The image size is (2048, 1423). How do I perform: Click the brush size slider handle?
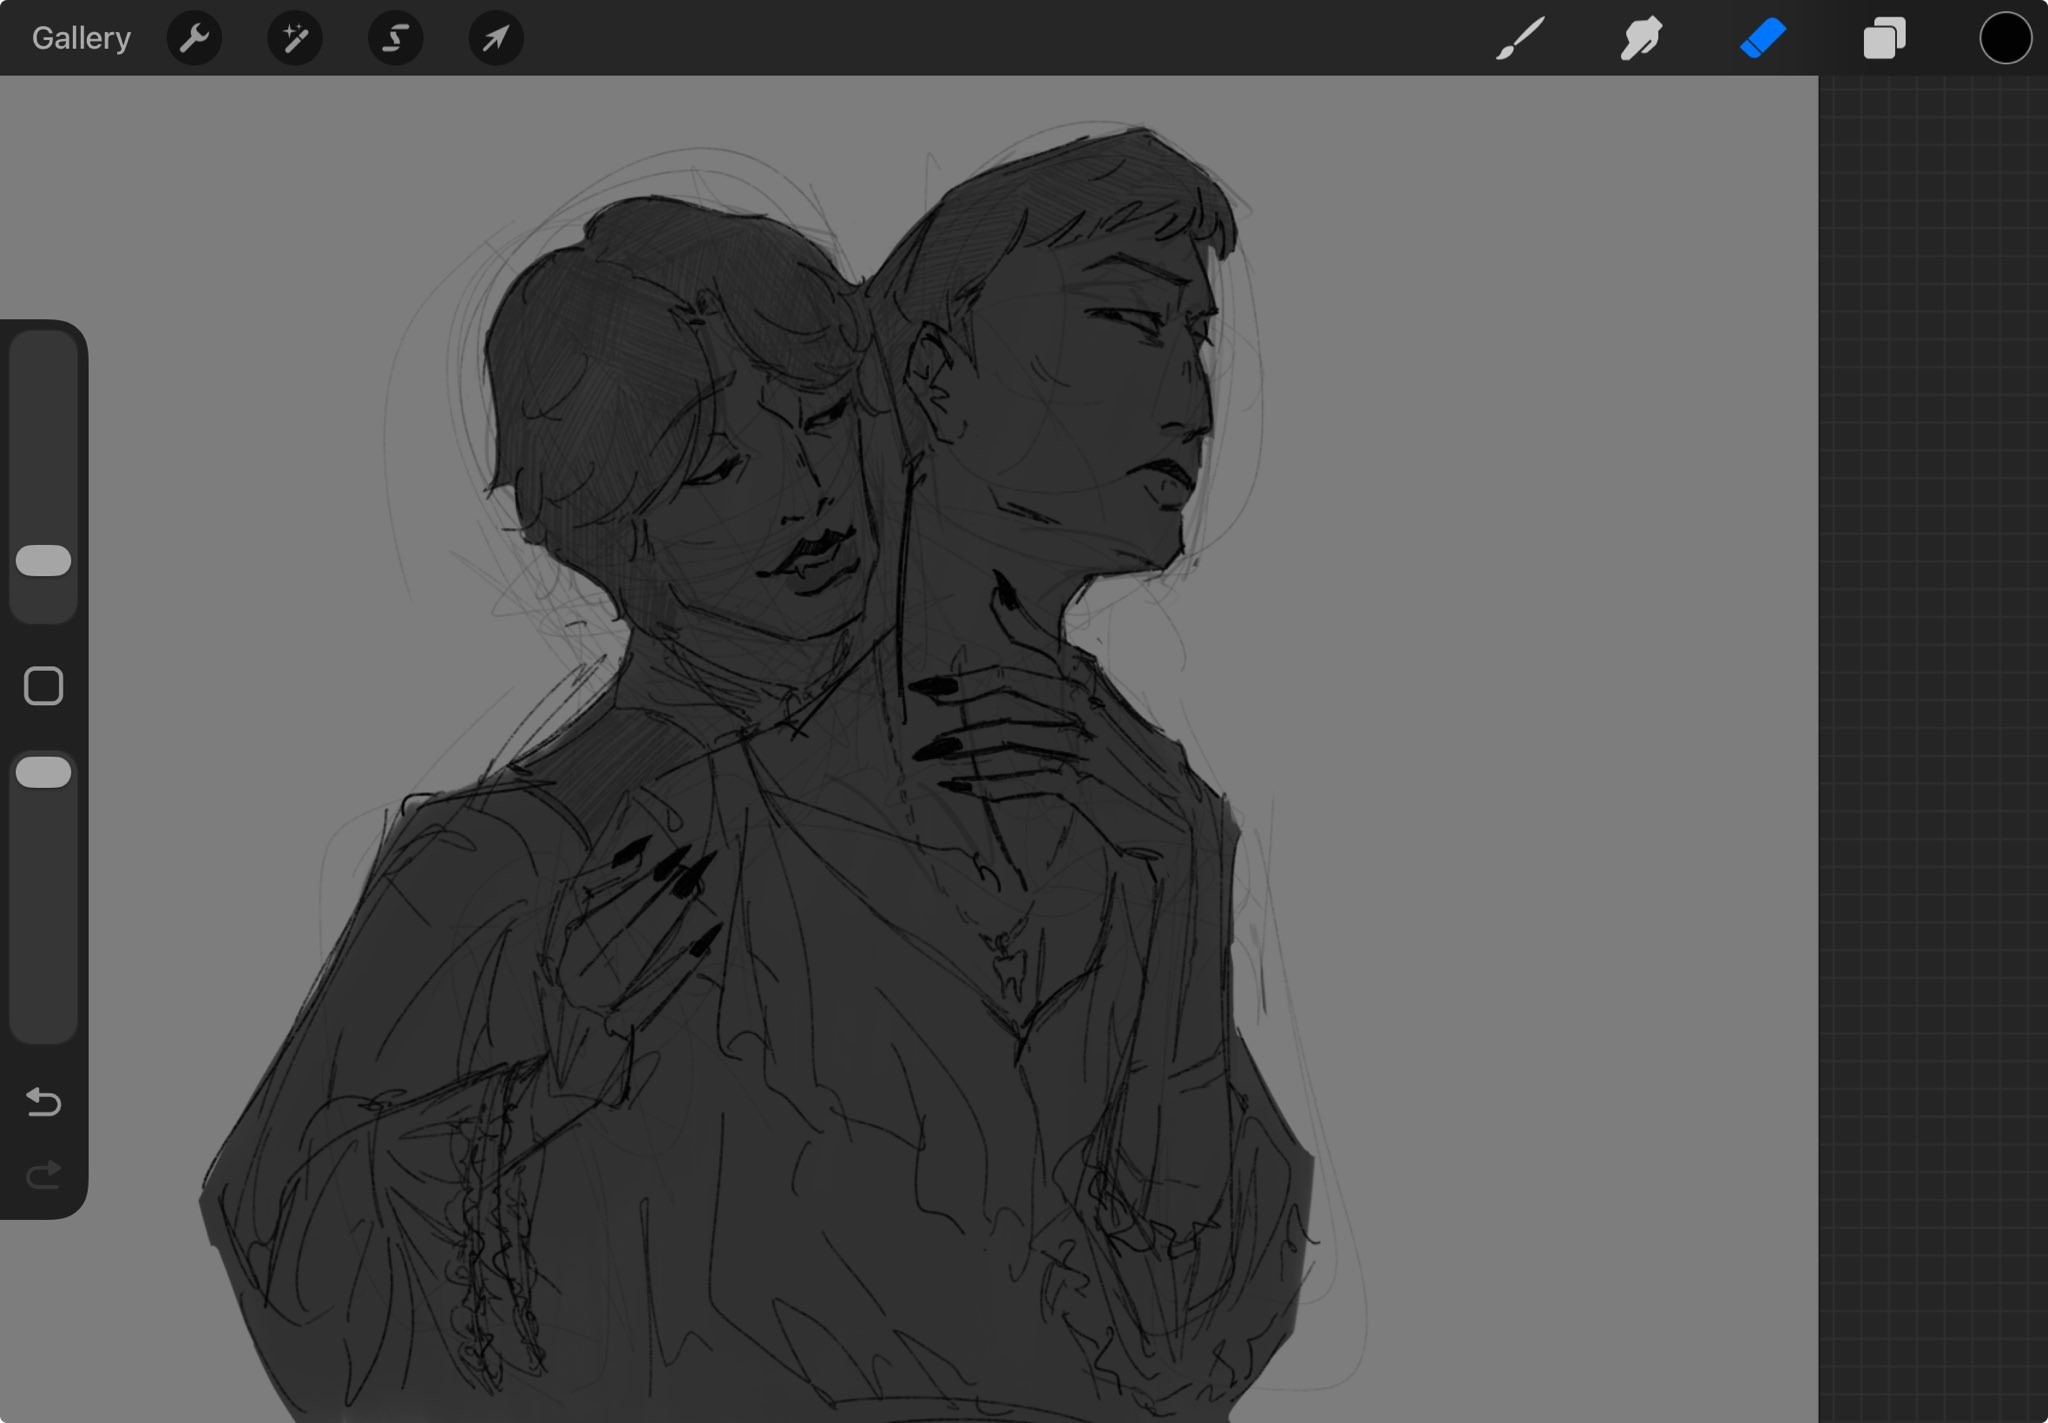[43, 561]
